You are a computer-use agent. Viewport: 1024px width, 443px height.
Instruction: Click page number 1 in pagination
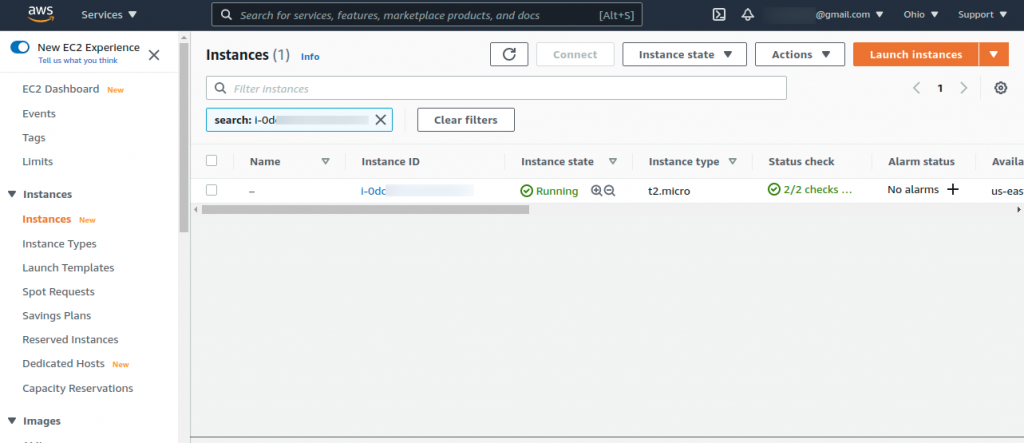(940, 88)
